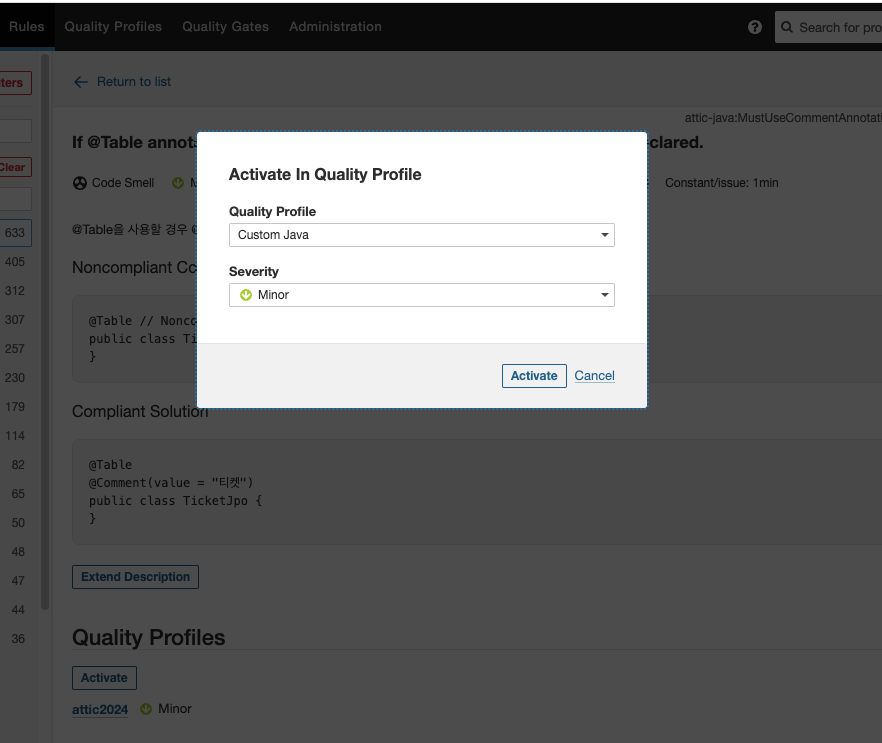Click the Return to list arrow icon

[81, 82]
